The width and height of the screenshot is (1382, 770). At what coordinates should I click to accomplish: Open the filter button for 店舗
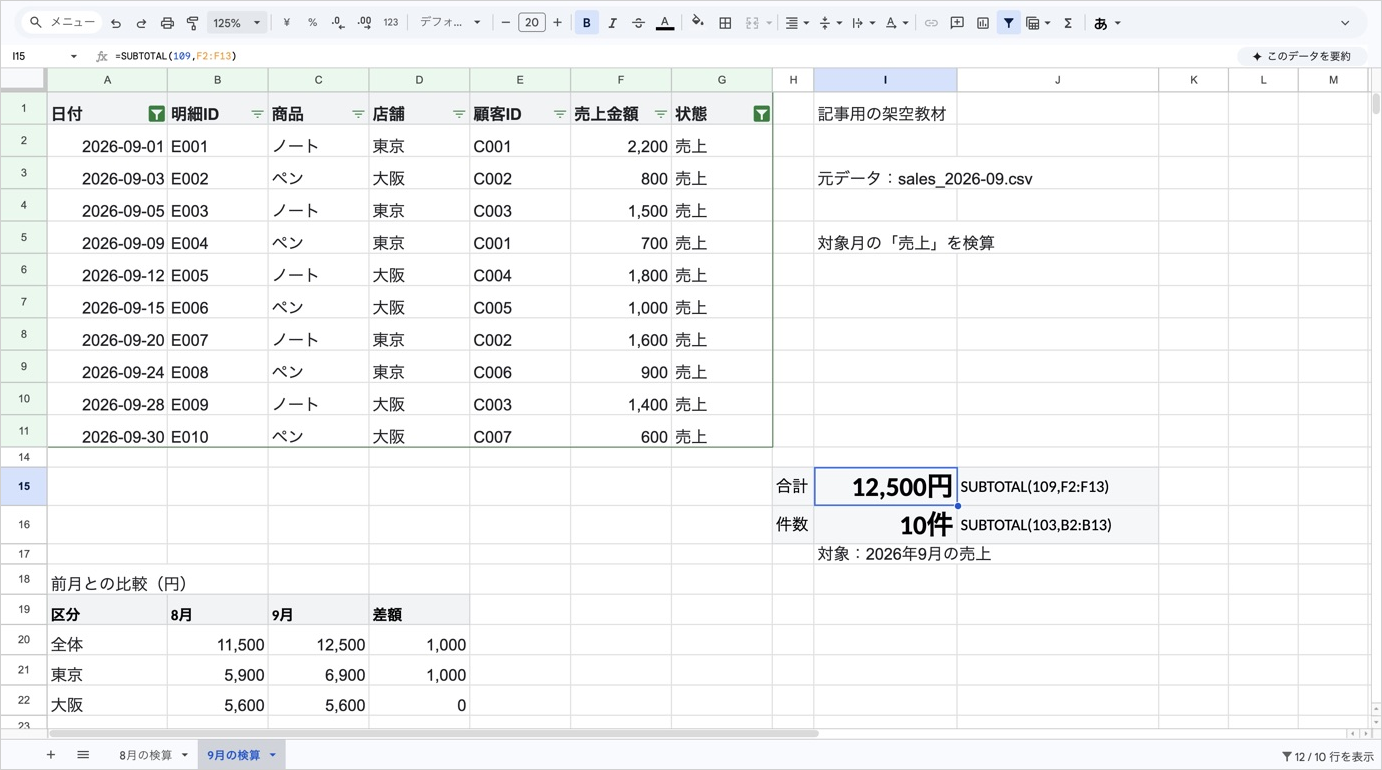tap(459, 114)
